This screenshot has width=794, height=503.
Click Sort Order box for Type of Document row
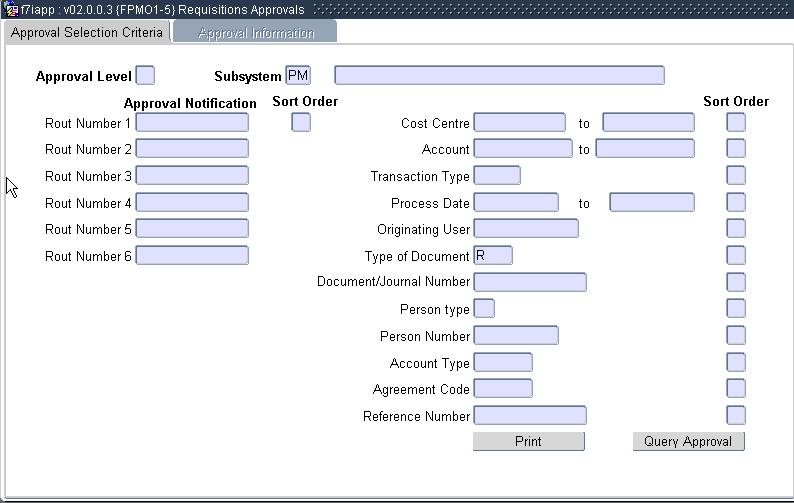point(736,256)
